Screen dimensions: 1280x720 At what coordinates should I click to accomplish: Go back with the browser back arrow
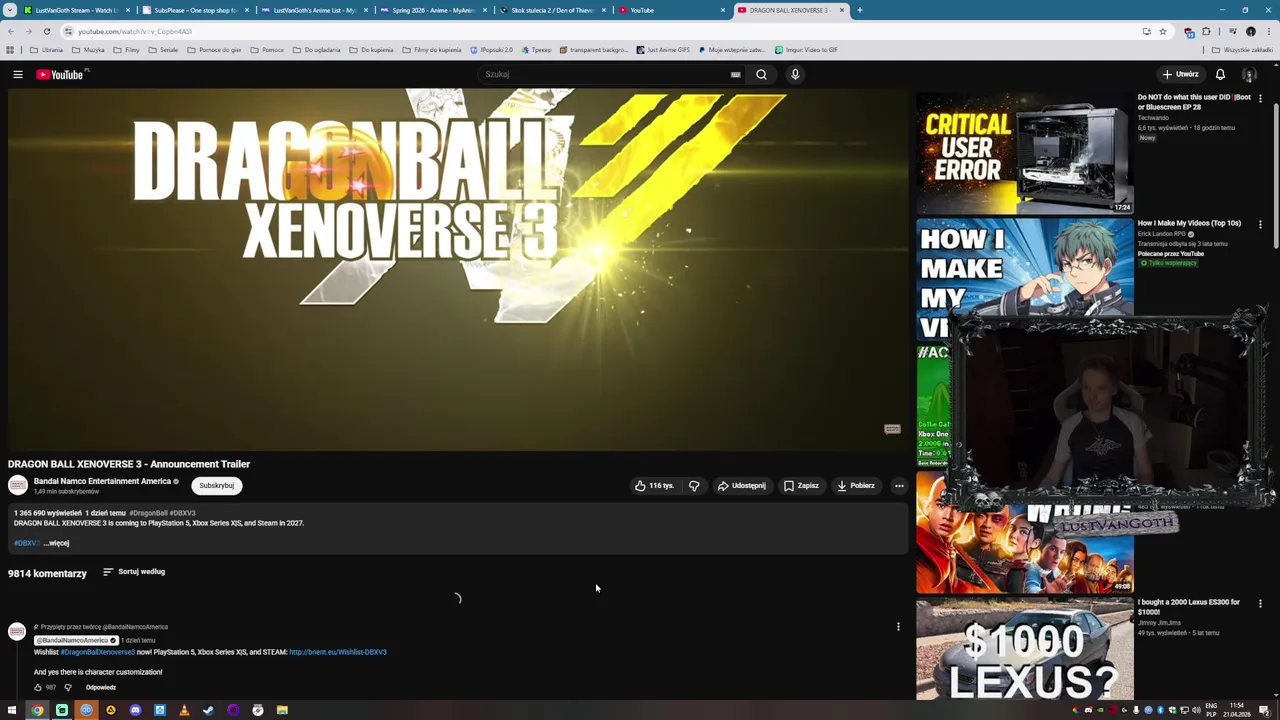pos(10,31)
